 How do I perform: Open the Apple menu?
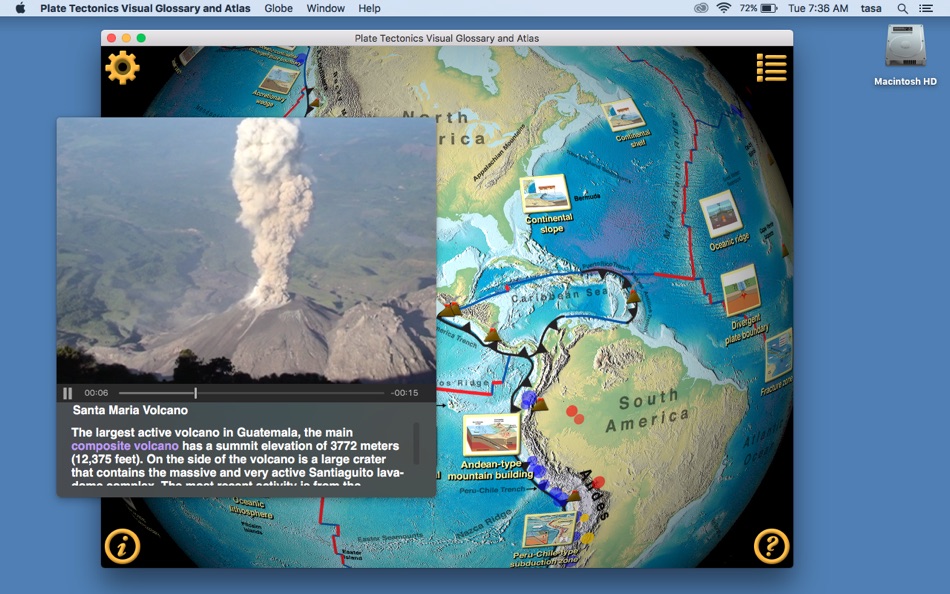20,8
